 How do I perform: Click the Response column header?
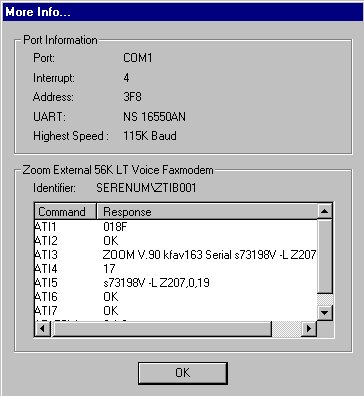tap(207, 212)
